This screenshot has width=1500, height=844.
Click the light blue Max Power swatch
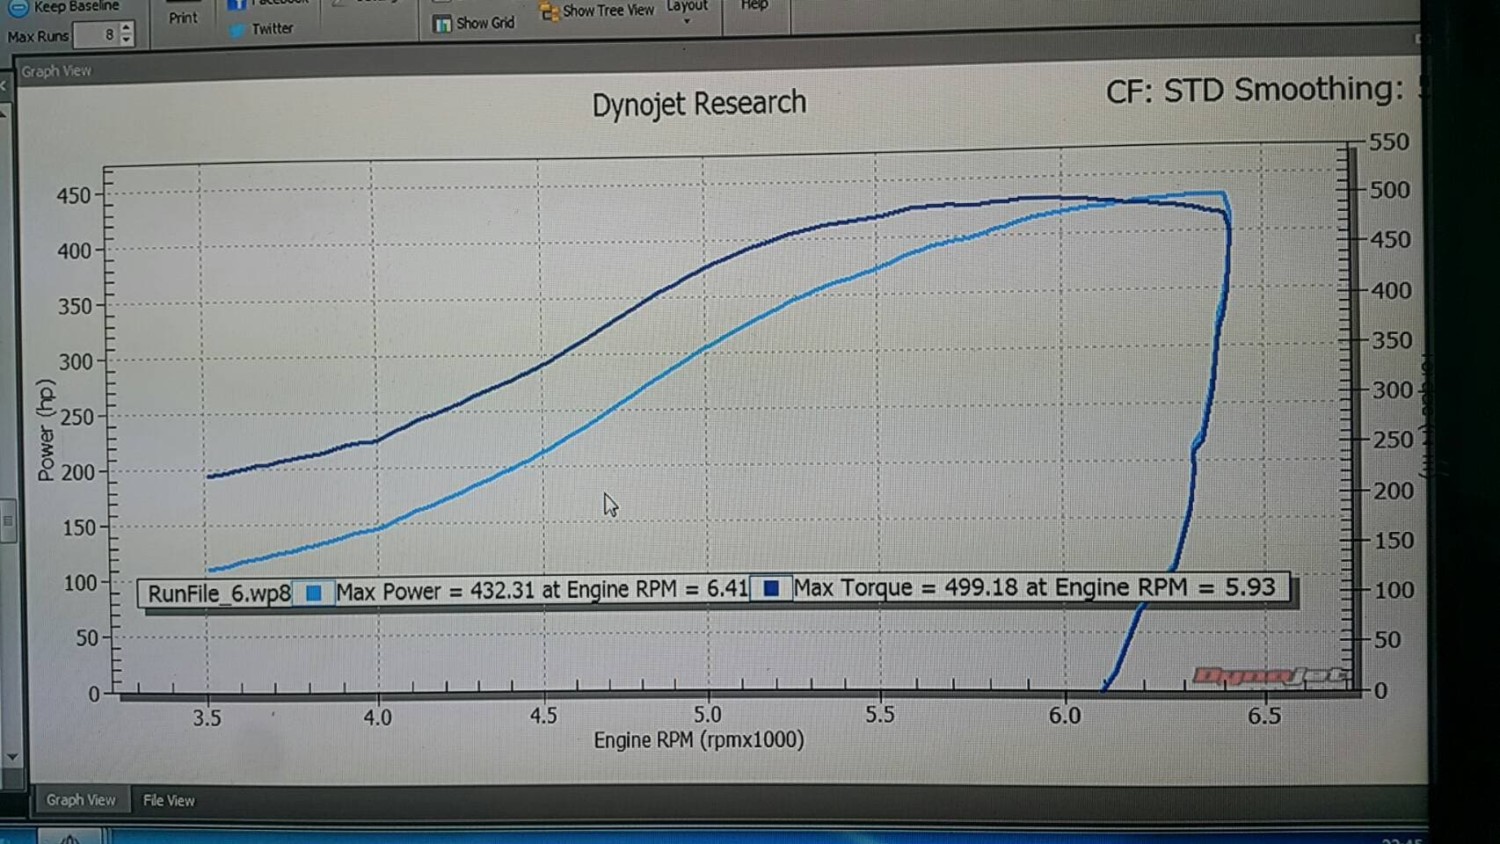click(313, 592)
